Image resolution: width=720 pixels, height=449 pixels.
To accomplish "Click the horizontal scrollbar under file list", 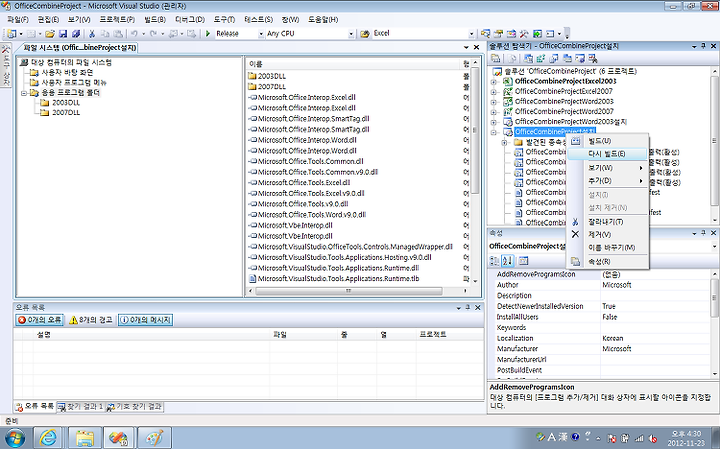I will click(349, 291).
